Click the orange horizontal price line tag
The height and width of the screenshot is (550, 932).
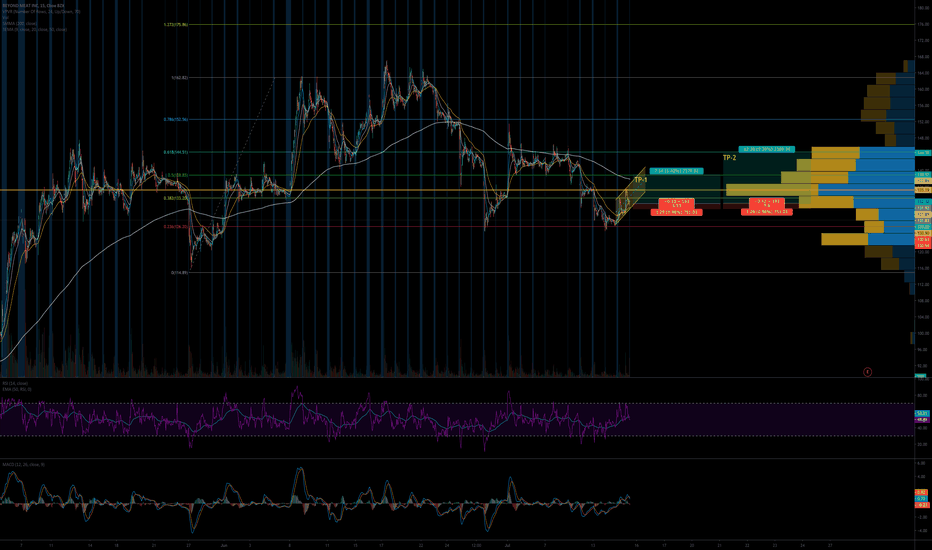[922, 190]
